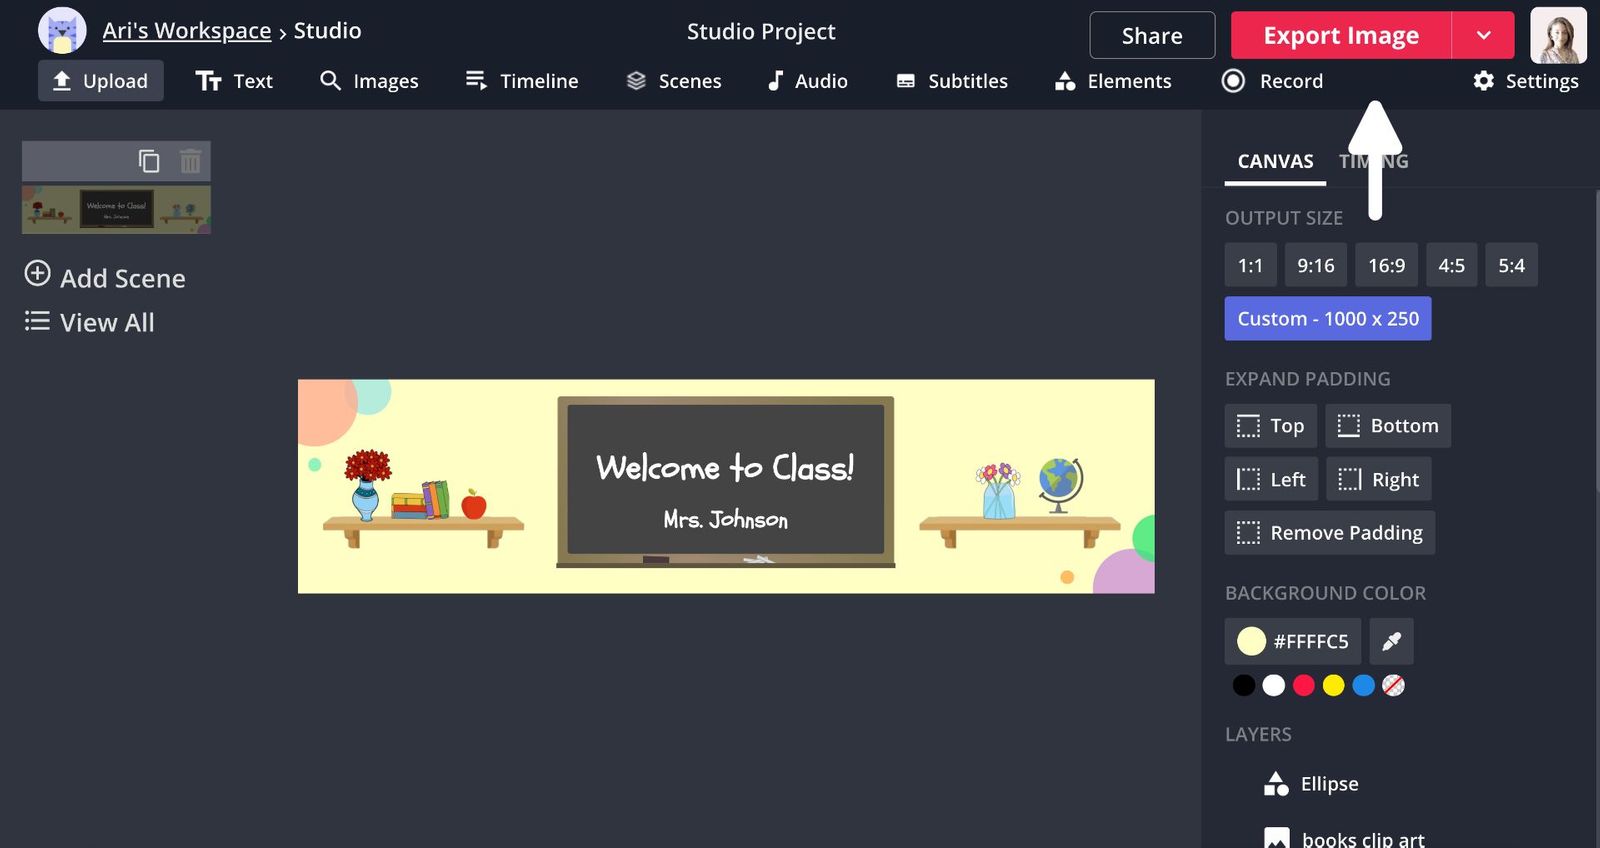1600x848 pixels.
Task: Select the Canvas tab
Action: point(1275,161)
